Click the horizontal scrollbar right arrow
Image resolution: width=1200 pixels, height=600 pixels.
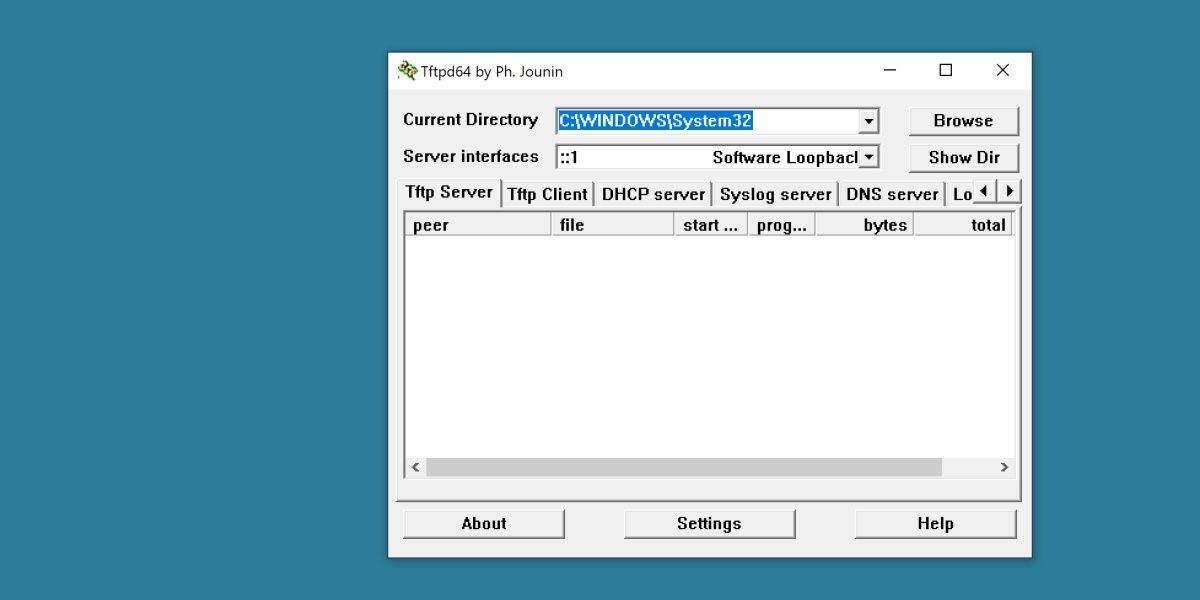tap(1004, 467)
